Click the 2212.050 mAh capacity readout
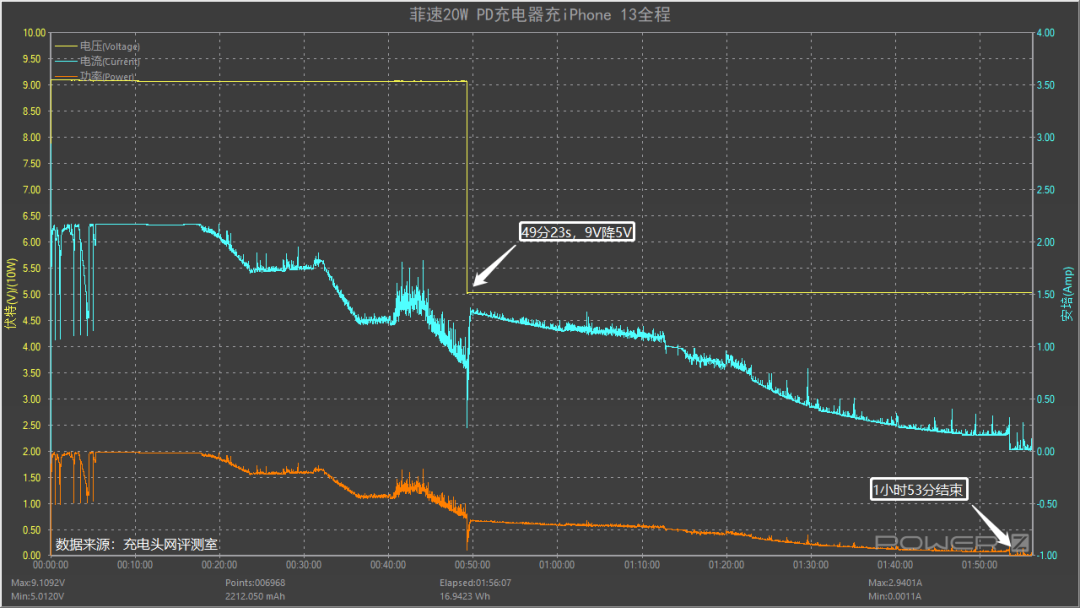 (x=255, y=596)
